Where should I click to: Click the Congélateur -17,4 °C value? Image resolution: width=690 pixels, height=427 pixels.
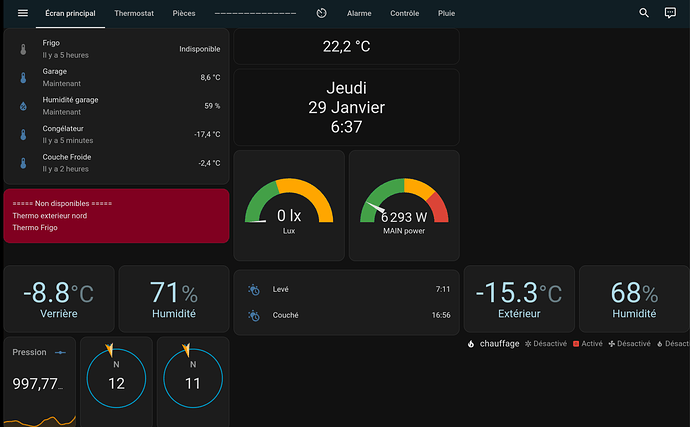point(207,134)
